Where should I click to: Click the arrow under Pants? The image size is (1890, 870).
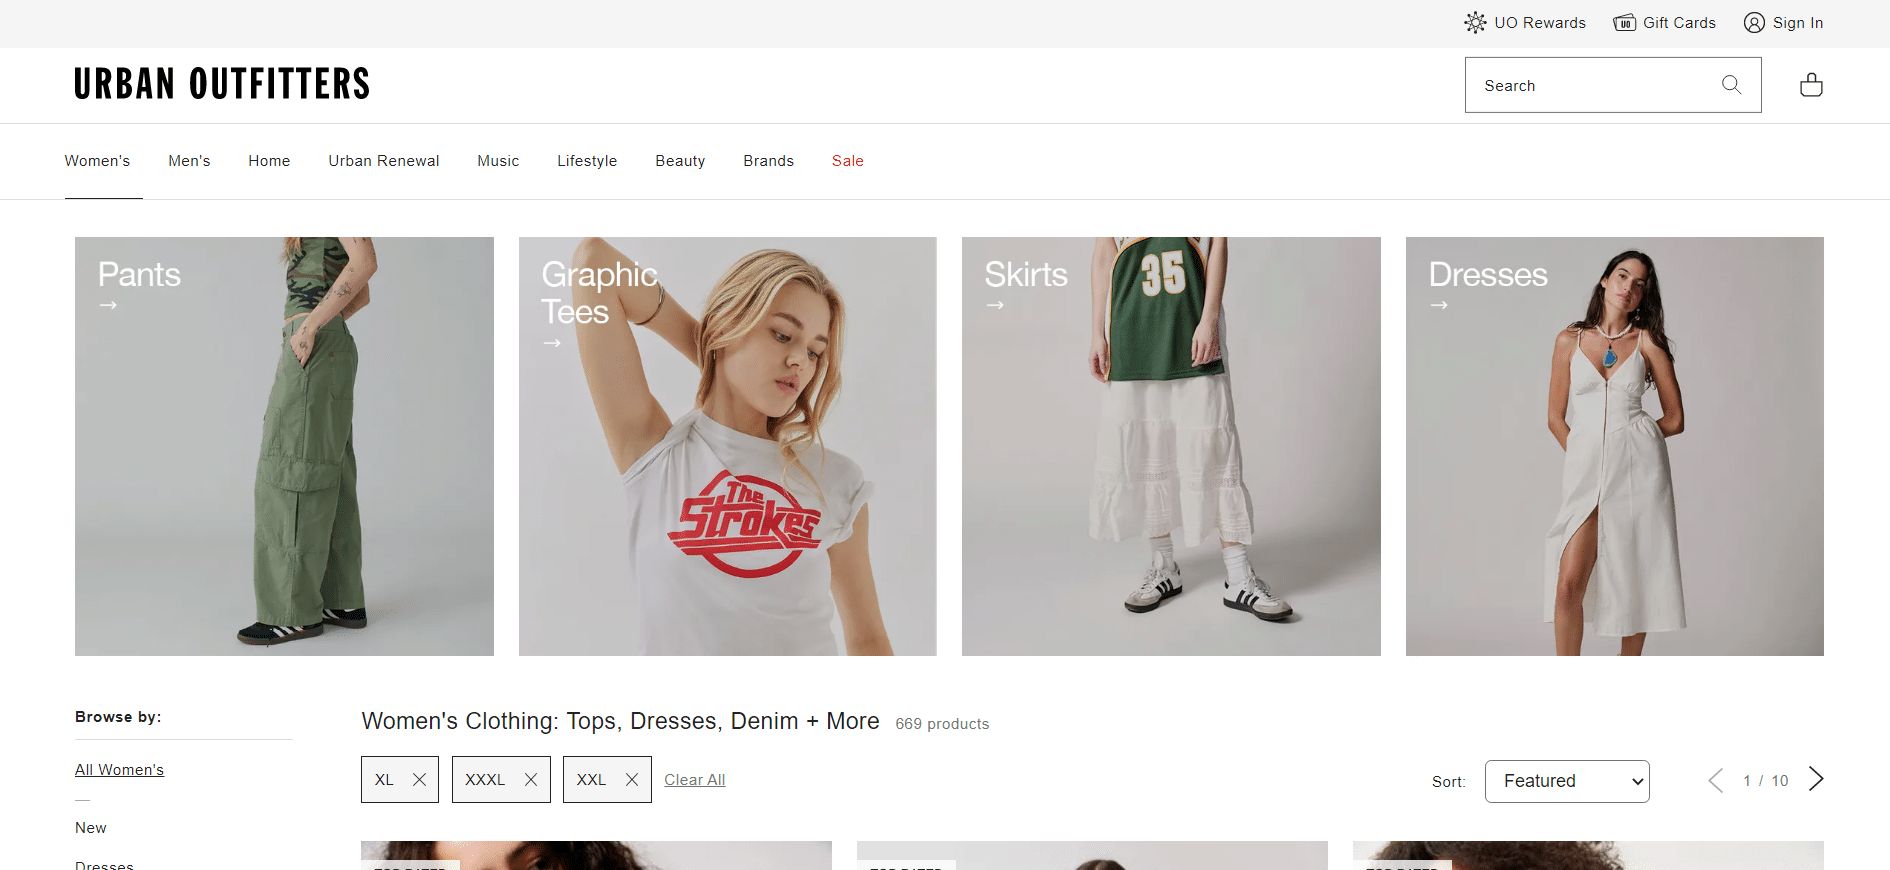108,305
